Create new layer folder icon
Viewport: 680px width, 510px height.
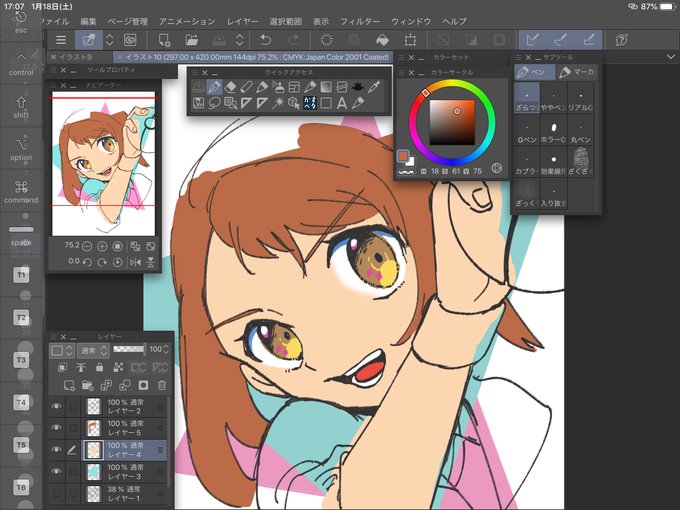pos(87,385)
